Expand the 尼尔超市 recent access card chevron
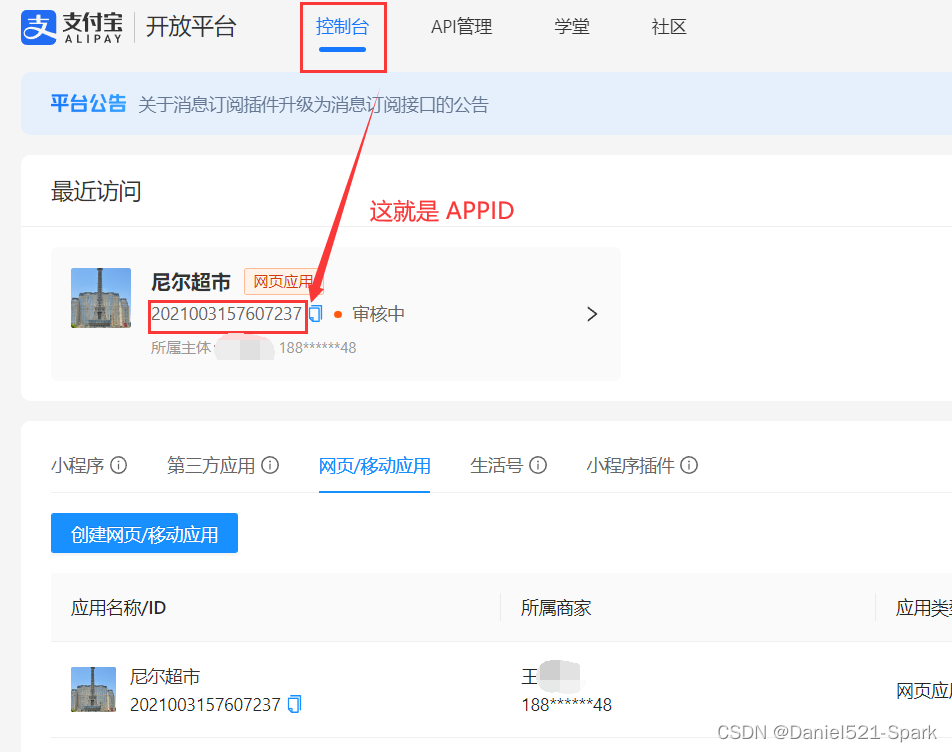The height and width of the screenshot is (752, 952). point(592,313)
